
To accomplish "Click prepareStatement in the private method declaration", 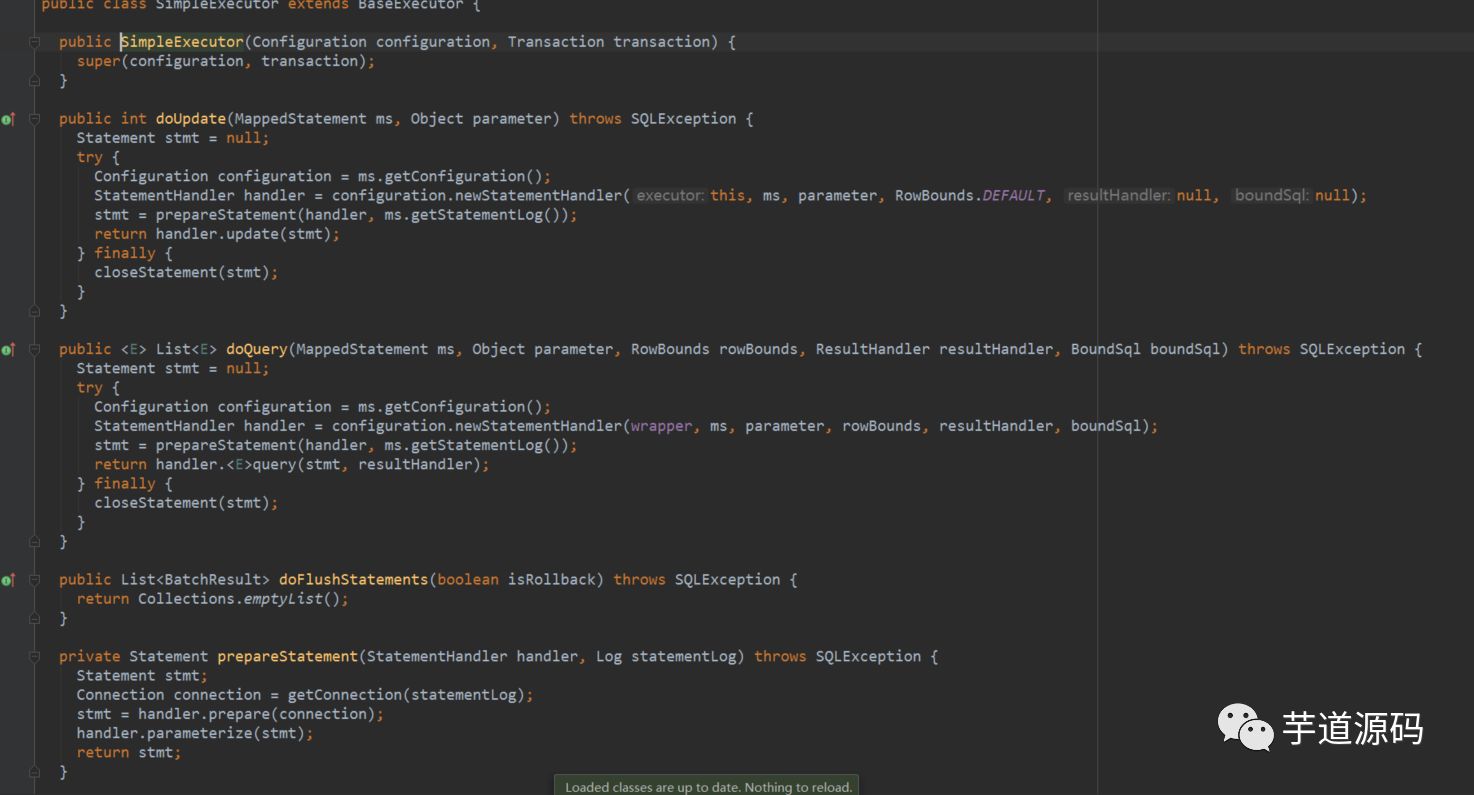I will (x=288, y=657).
